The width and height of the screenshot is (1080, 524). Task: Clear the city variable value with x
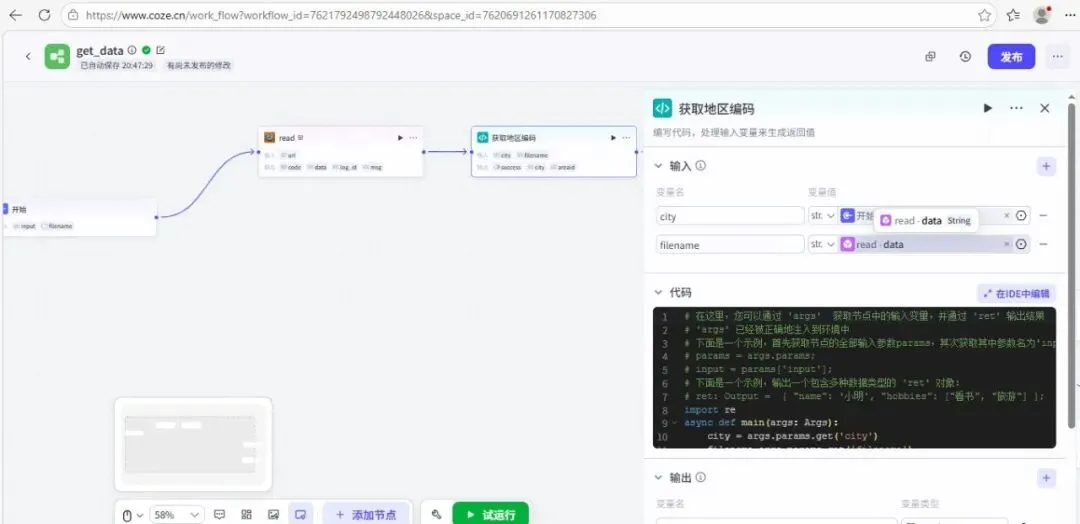[1006, 216]
